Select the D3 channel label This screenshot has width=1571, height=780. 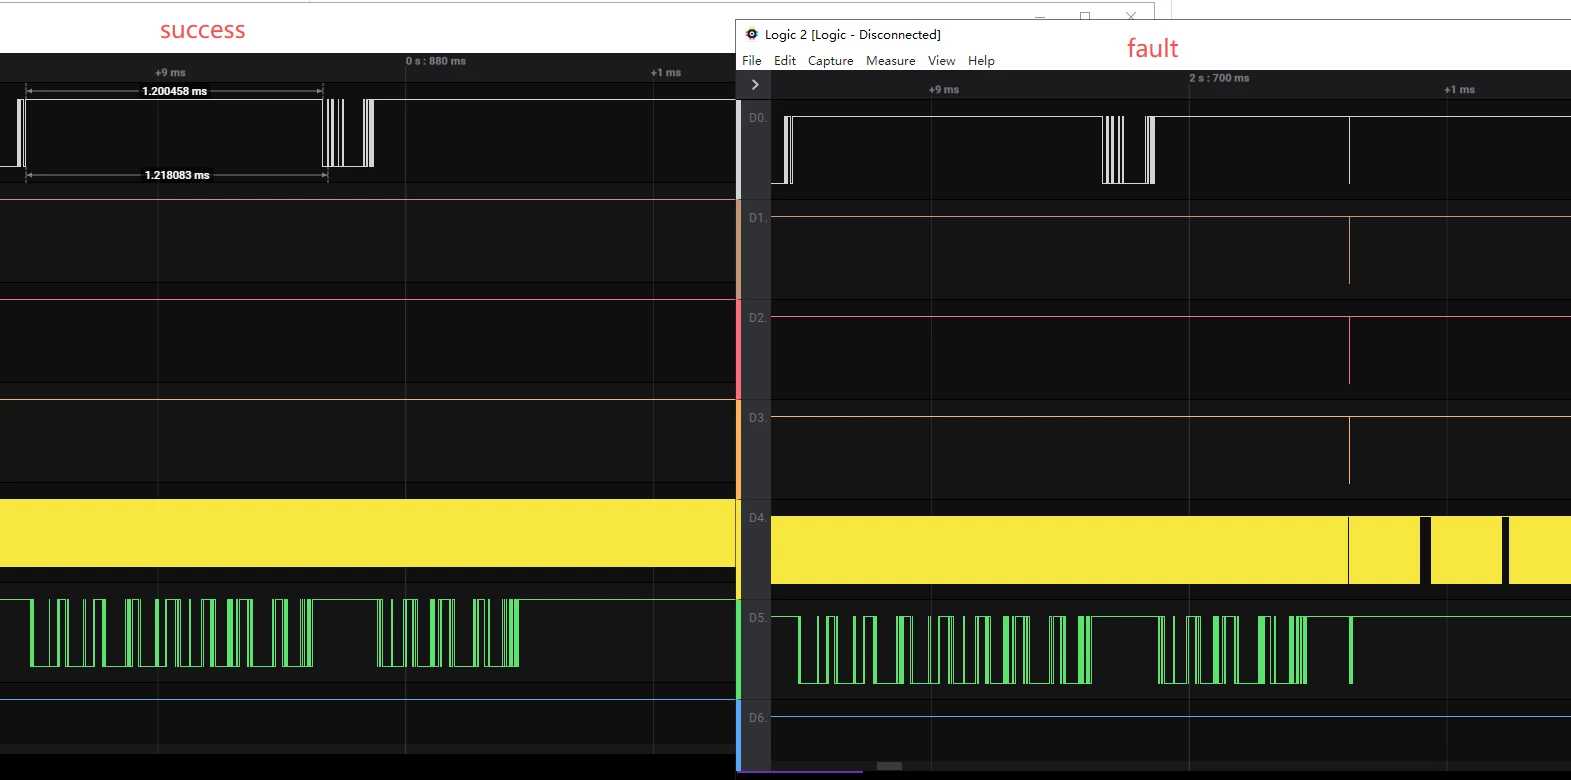click(x=757, y=418)
